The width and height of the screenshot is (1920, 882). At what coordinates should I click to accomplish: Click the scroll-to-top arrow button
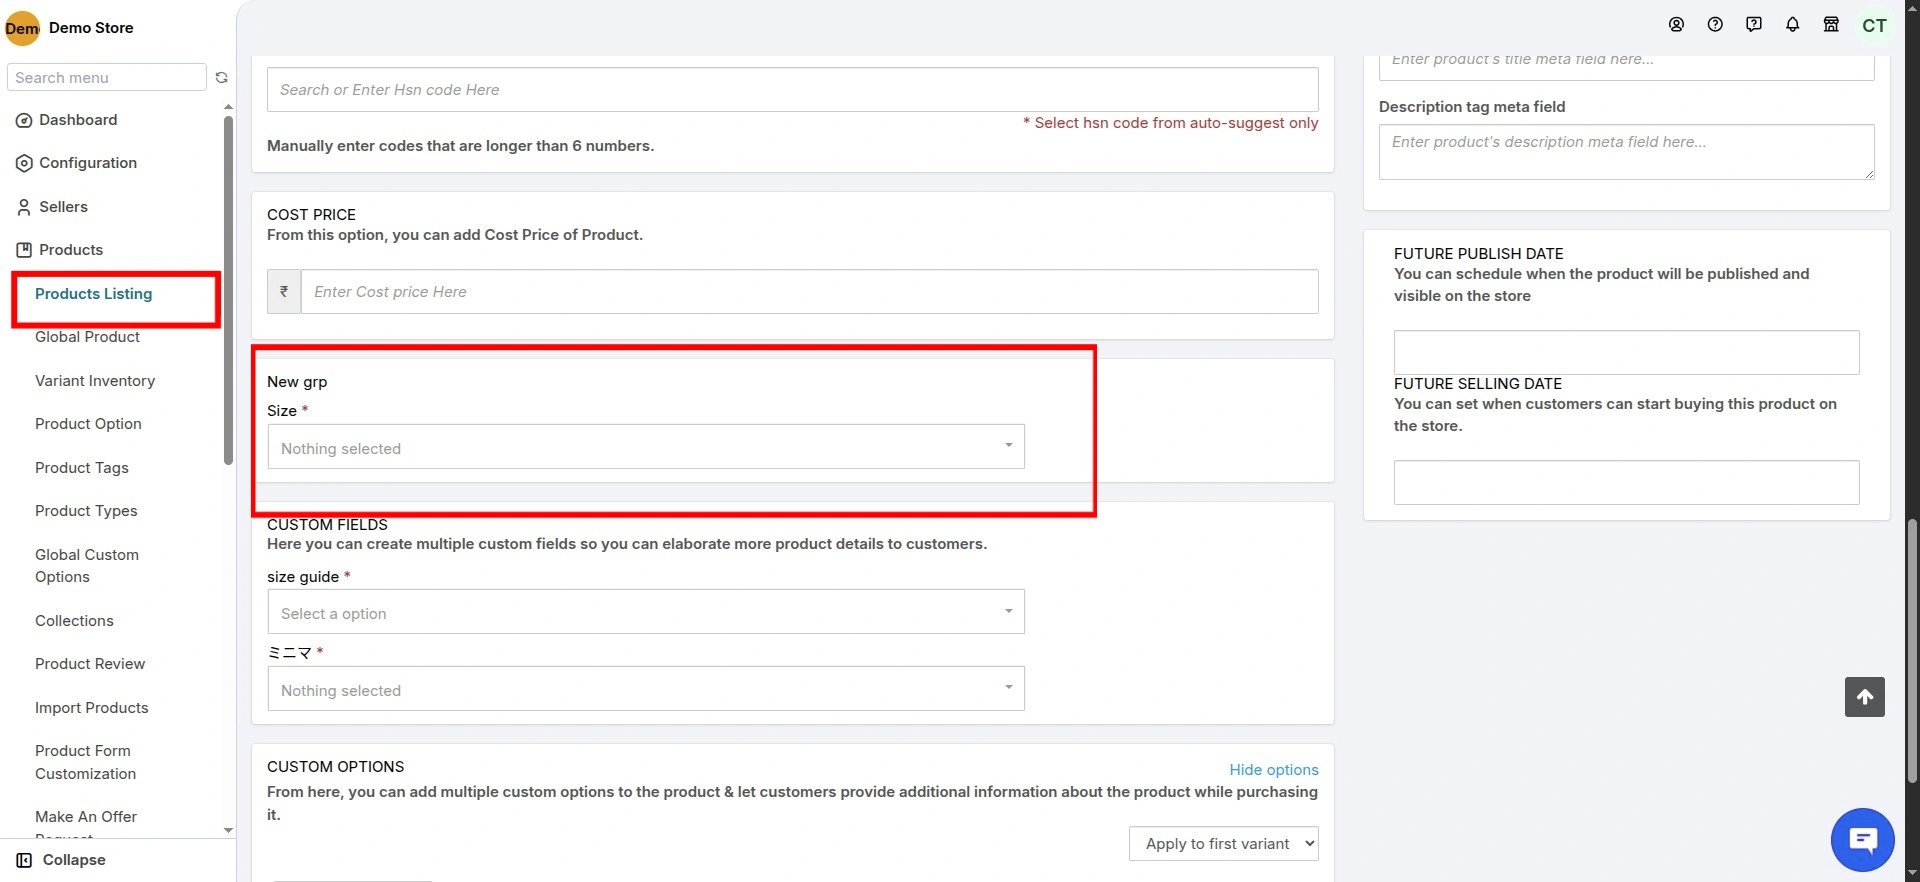[1864, 697]
